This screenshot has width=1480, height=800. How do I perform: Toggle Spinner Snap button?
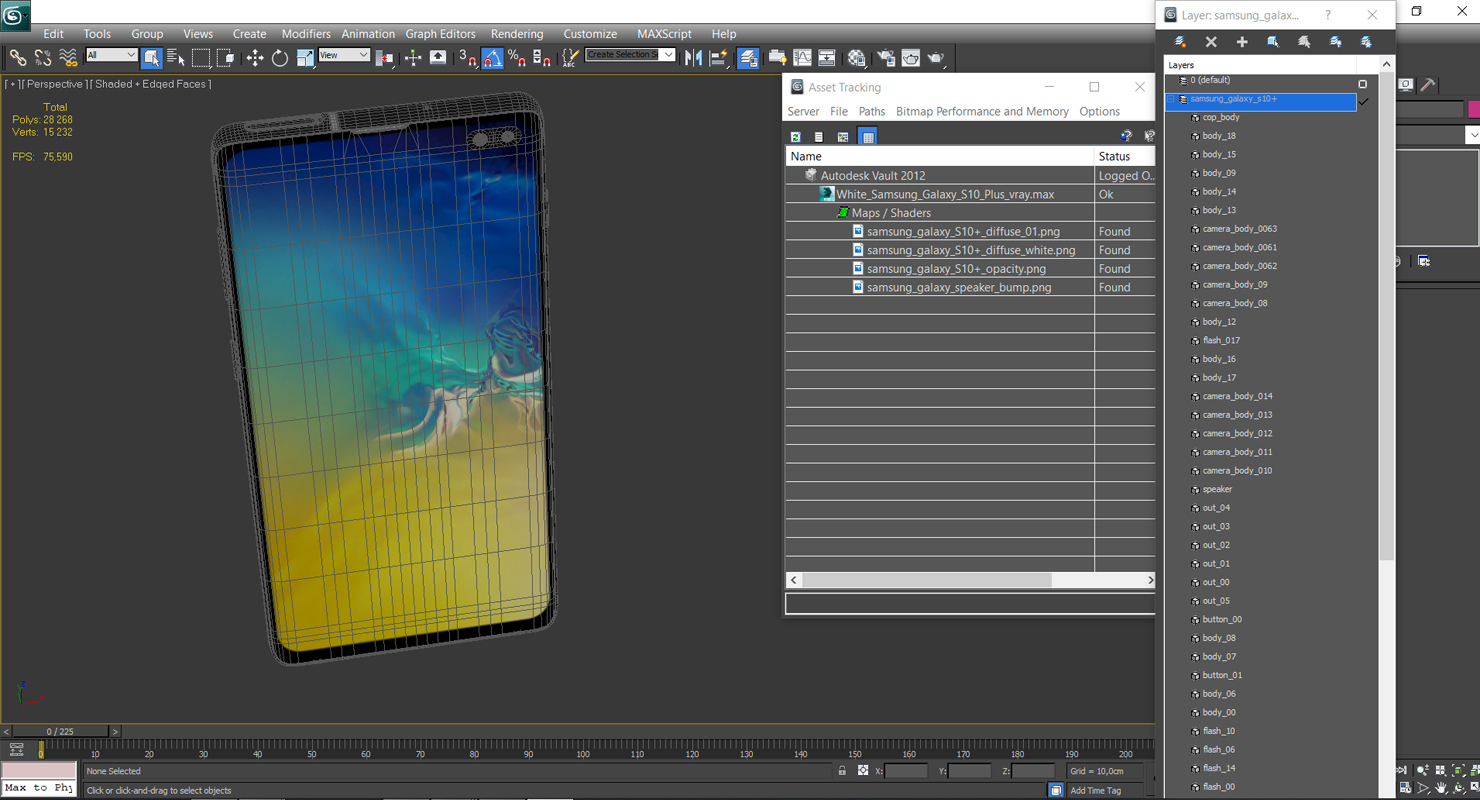(x=542, y=58)
